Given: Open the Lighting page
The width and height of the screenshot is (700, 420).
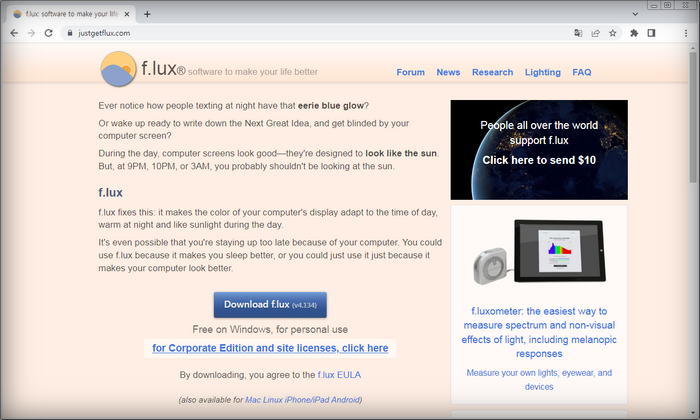Looking at the screenshot, I should 542,72.
